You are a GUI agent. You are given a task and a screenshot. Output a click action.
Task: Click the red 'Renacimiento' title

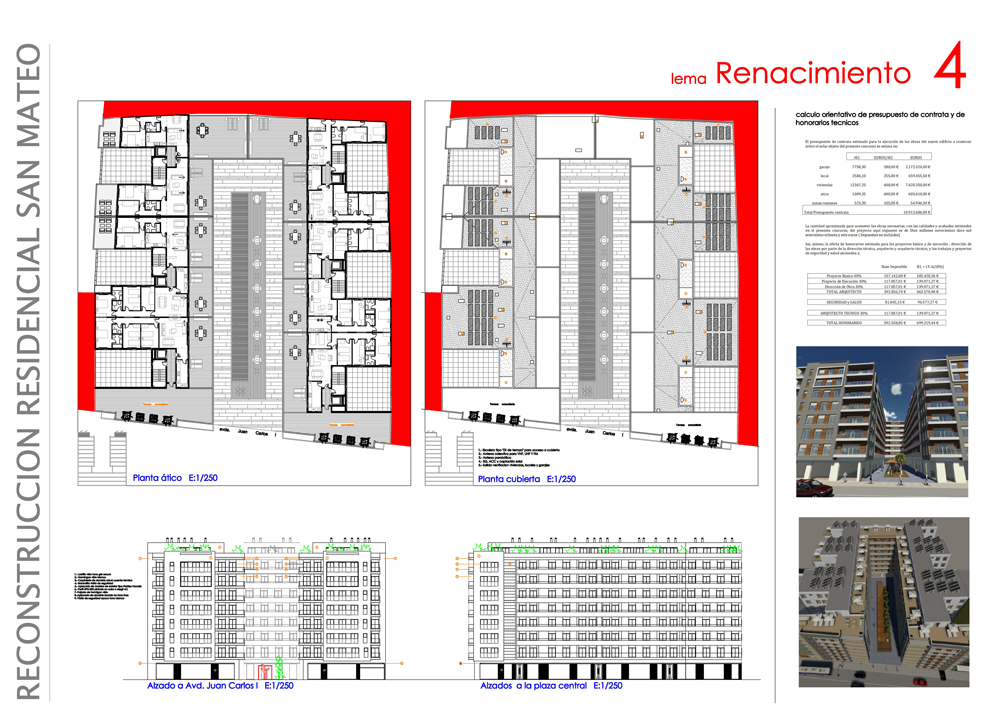pyautogui.click(x=813, y=73)
